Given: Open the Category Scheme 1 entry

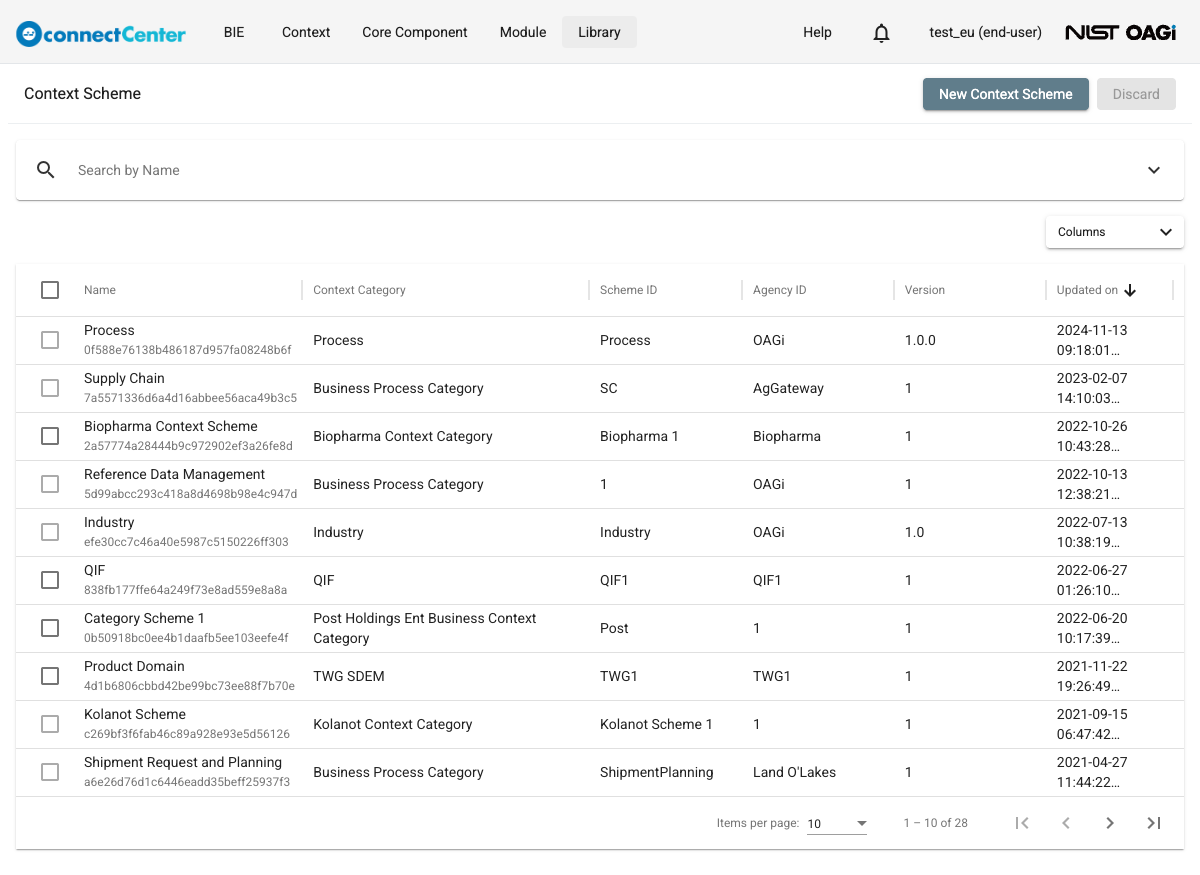Looking at the screenshot, I should click(144, 618).
